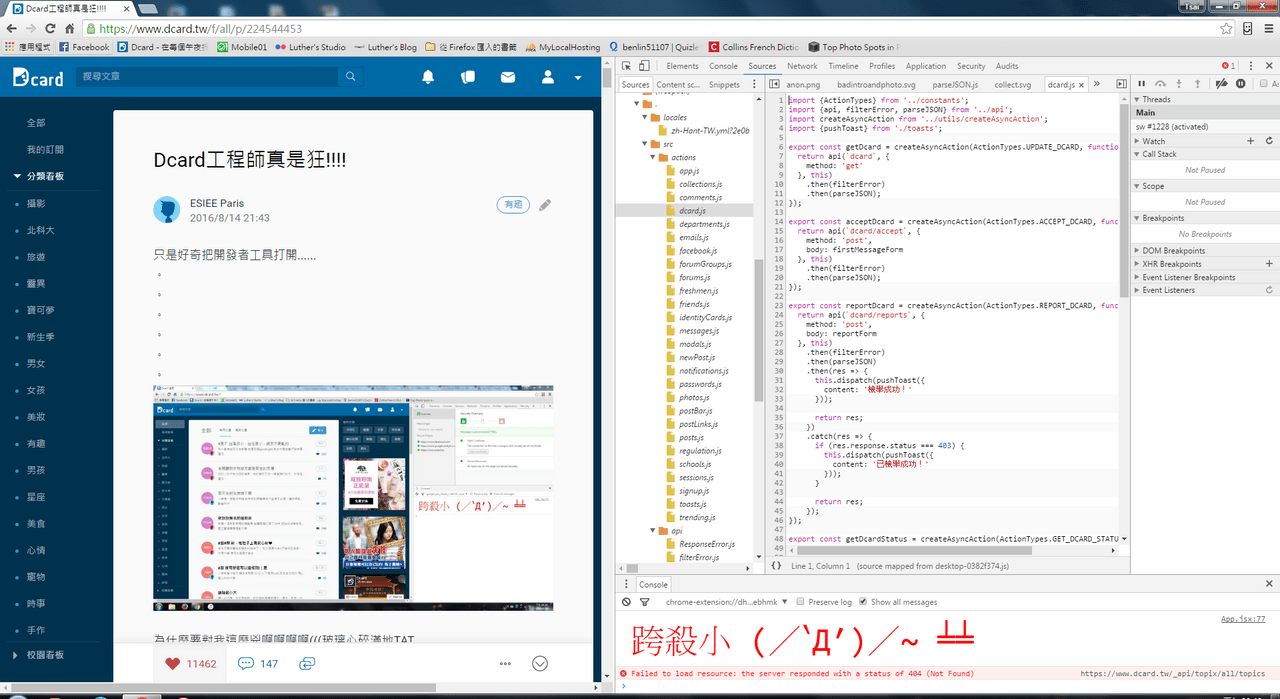Clear the console with the ban icon
Image resolution: width=1280 pixels, height=699 pixels.
626,602
